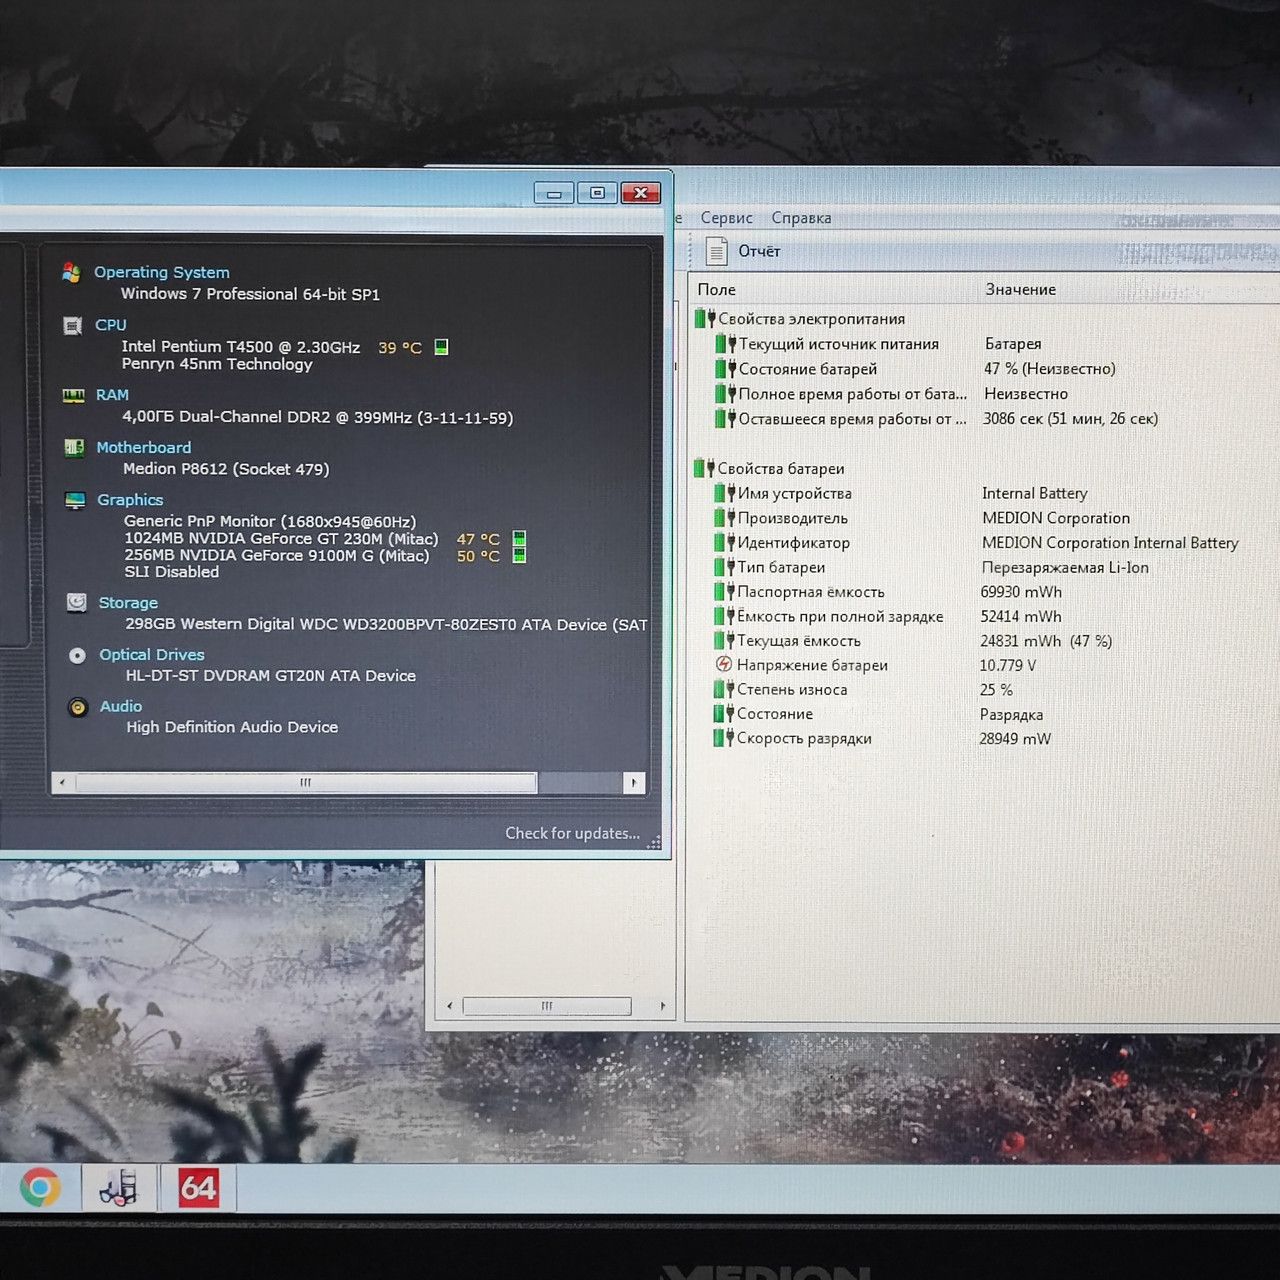Image resolution: width=1280 pixels, height=1280 pixels.
Task: Switch to AIDA64 taskbar button
Action: [198, 1188]
